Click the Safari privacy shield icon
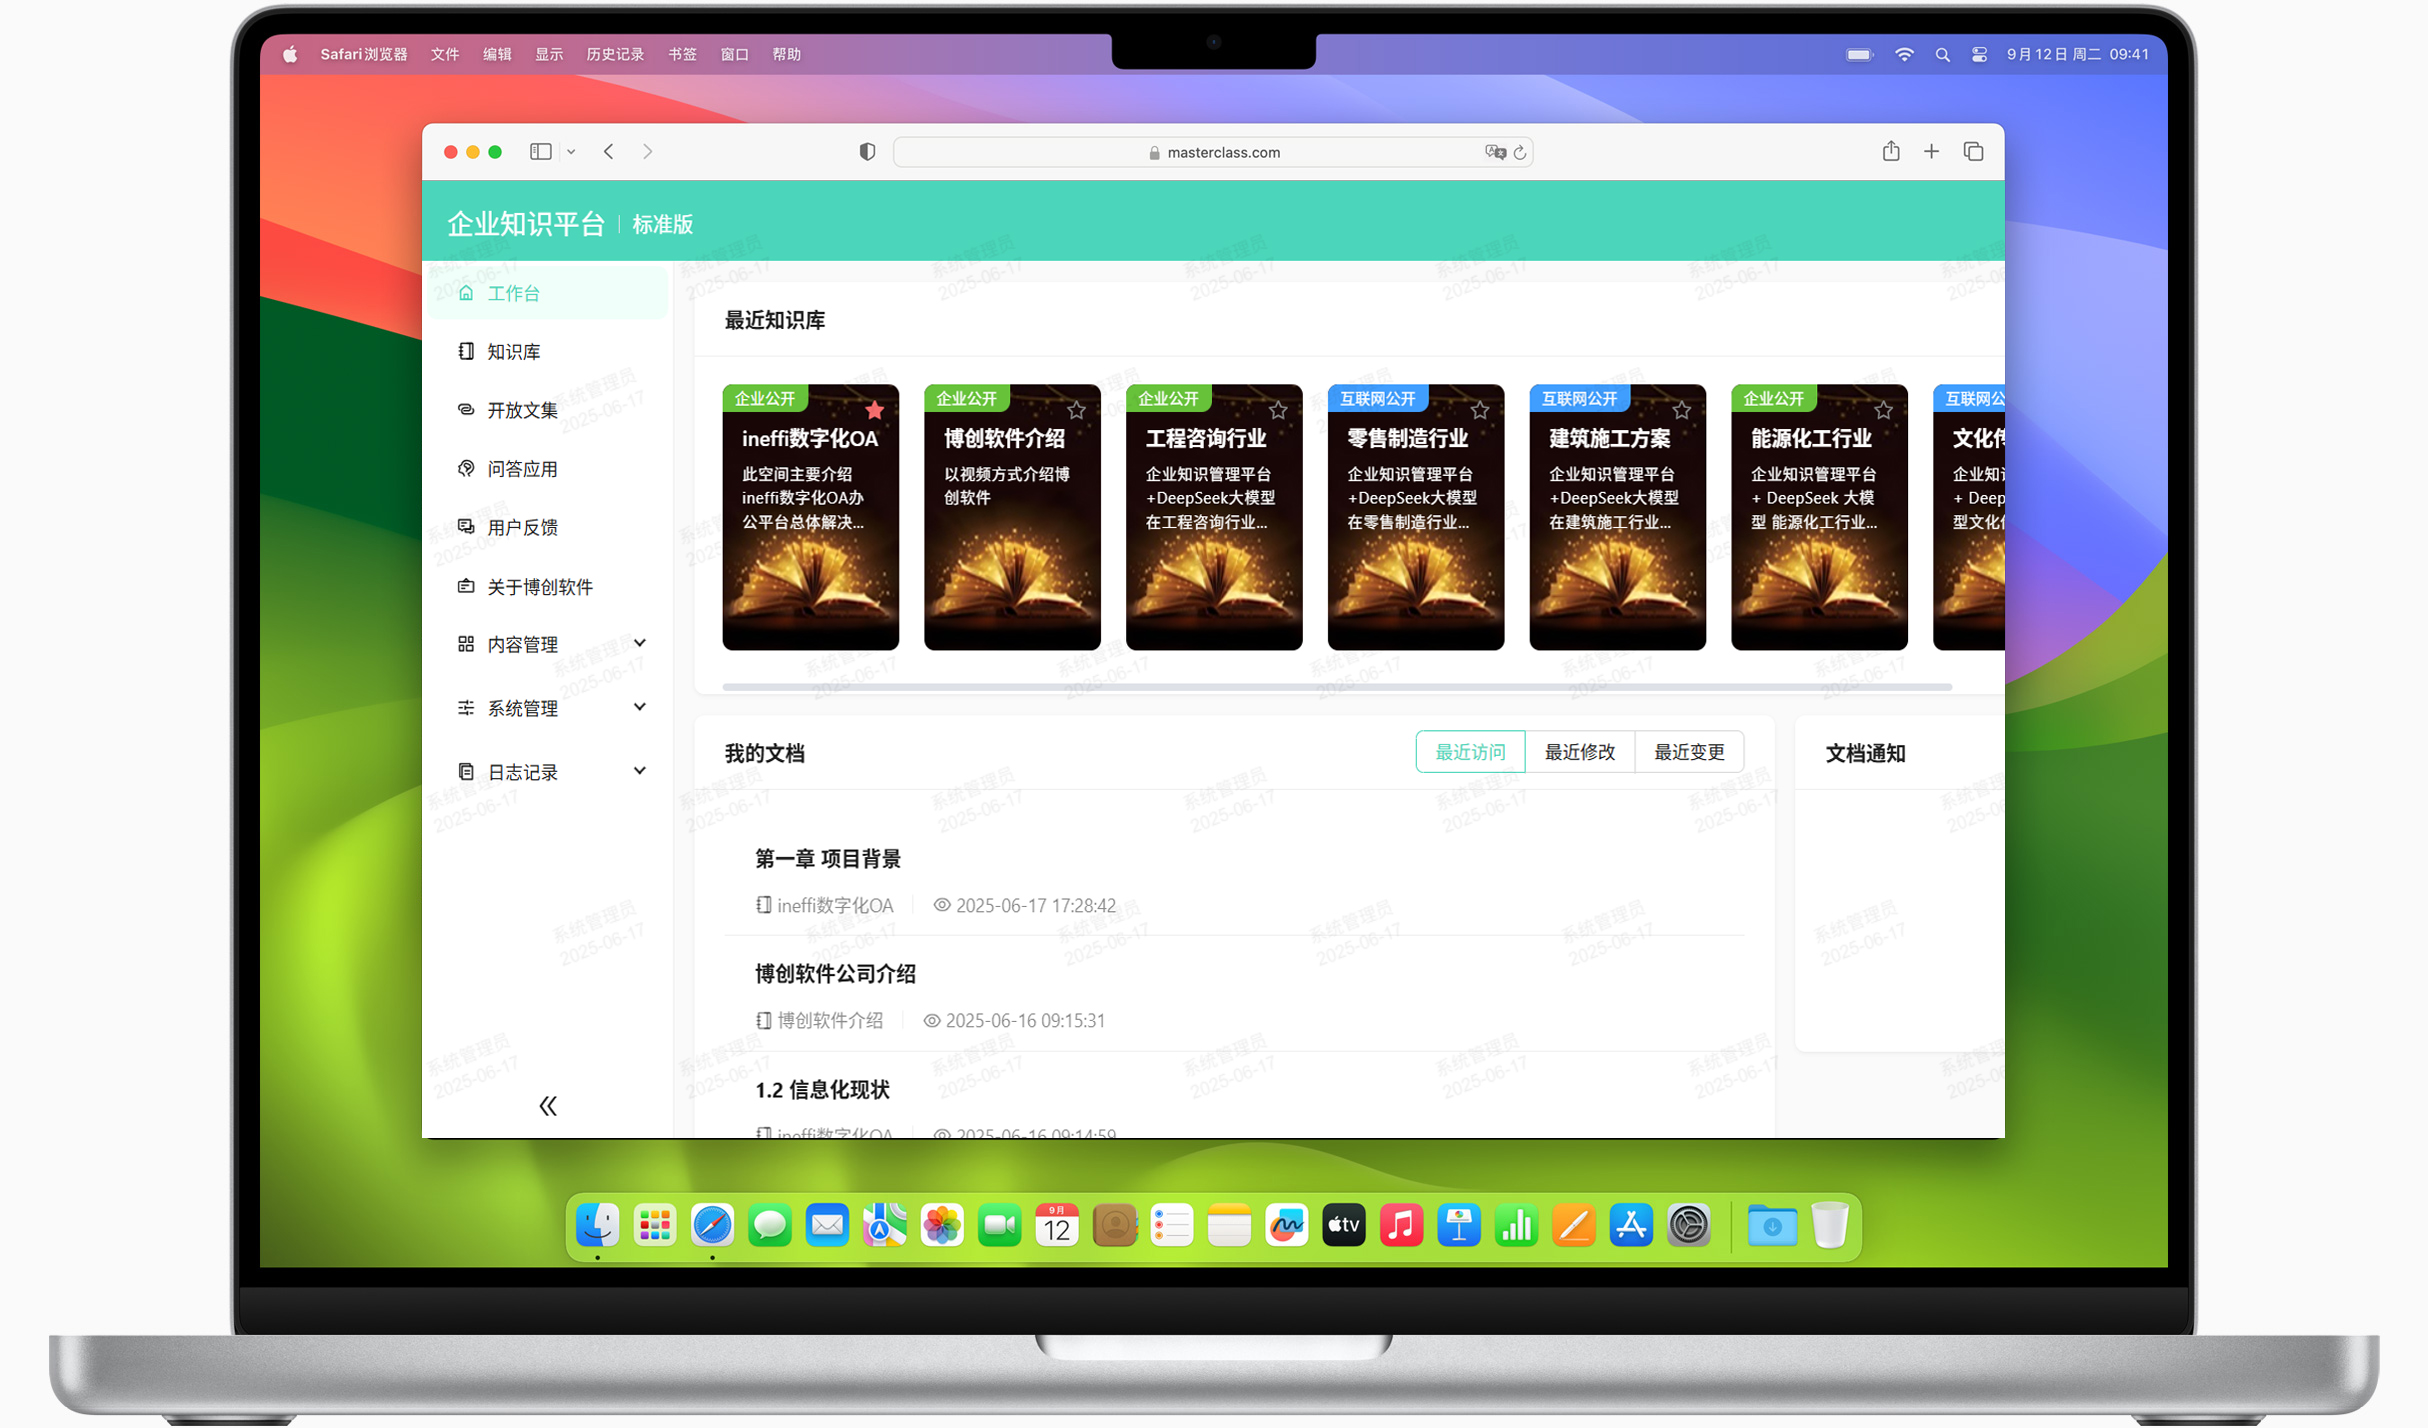This screenshot has width=2428, height=1428. 867,151
